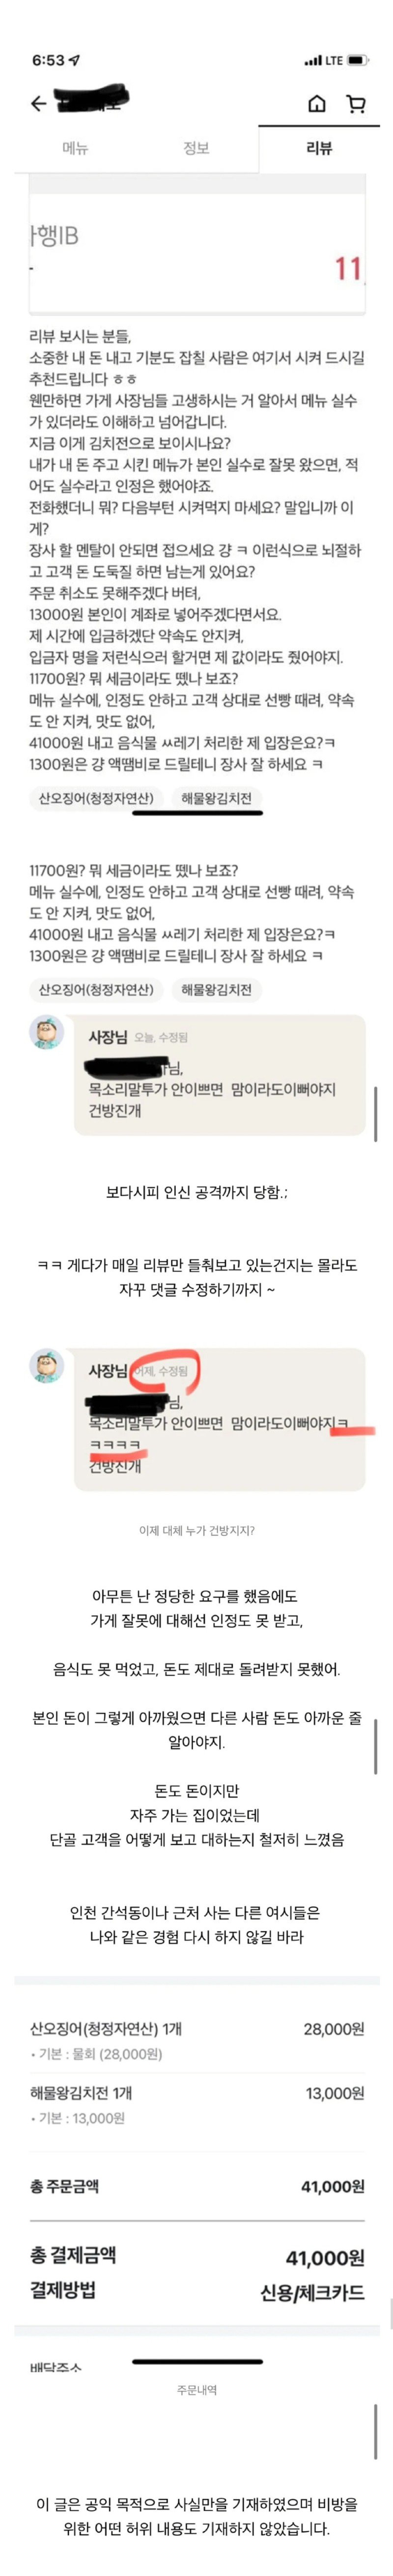This screenshot has height=2576, width=393.
Task: Tap owner avatar beside red-circled 어제, 수정됨
Action: tap(46, 1366)
